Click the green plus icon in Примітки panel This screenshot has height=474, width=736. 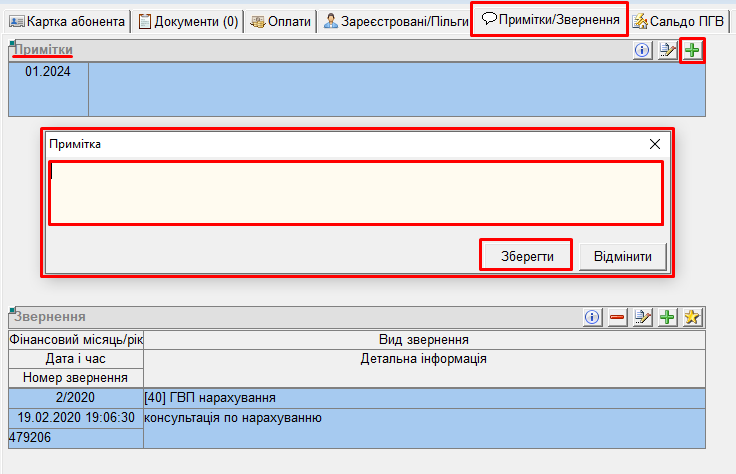692,50
